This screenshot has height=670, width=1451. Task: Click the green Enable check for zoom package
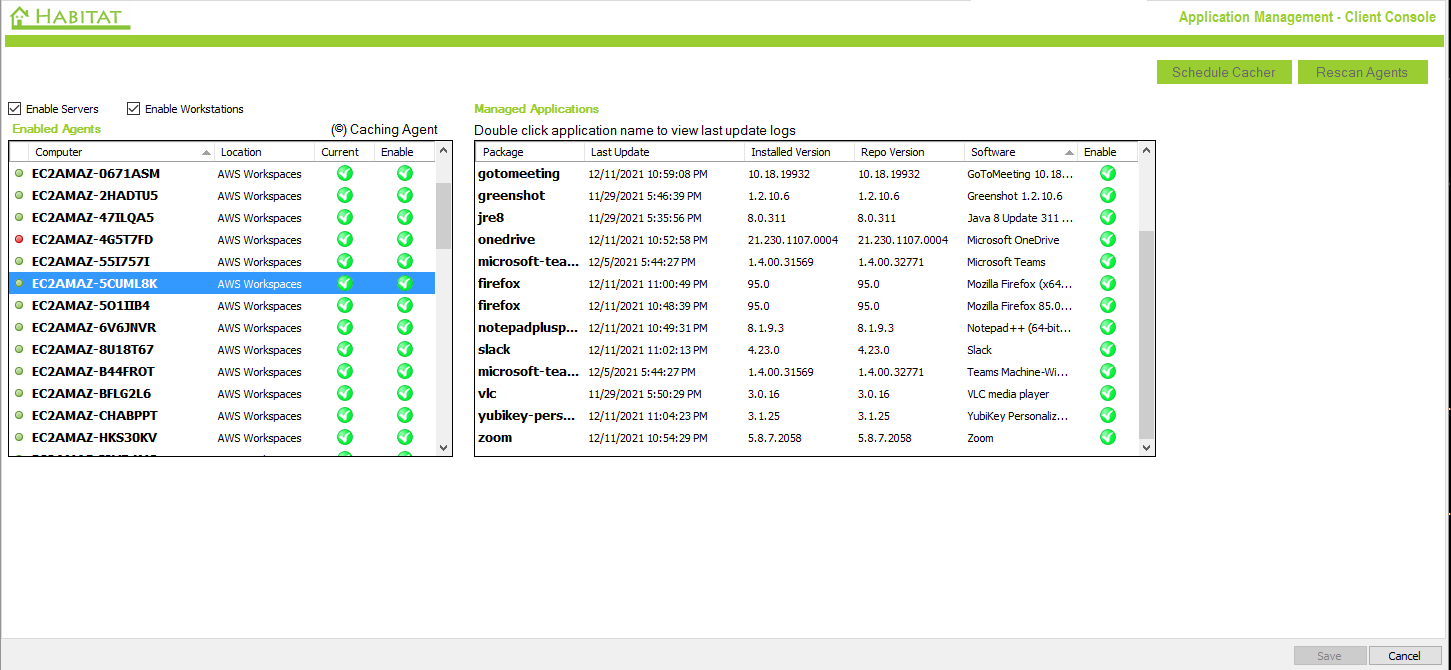tap(1107, 437)
